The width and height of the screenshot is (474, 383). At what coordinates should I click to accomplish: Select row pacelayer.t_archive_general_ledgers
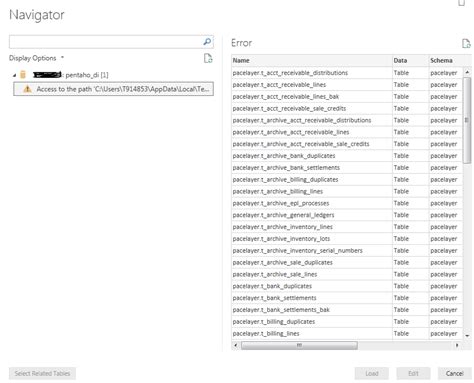[x=347, y=215]
